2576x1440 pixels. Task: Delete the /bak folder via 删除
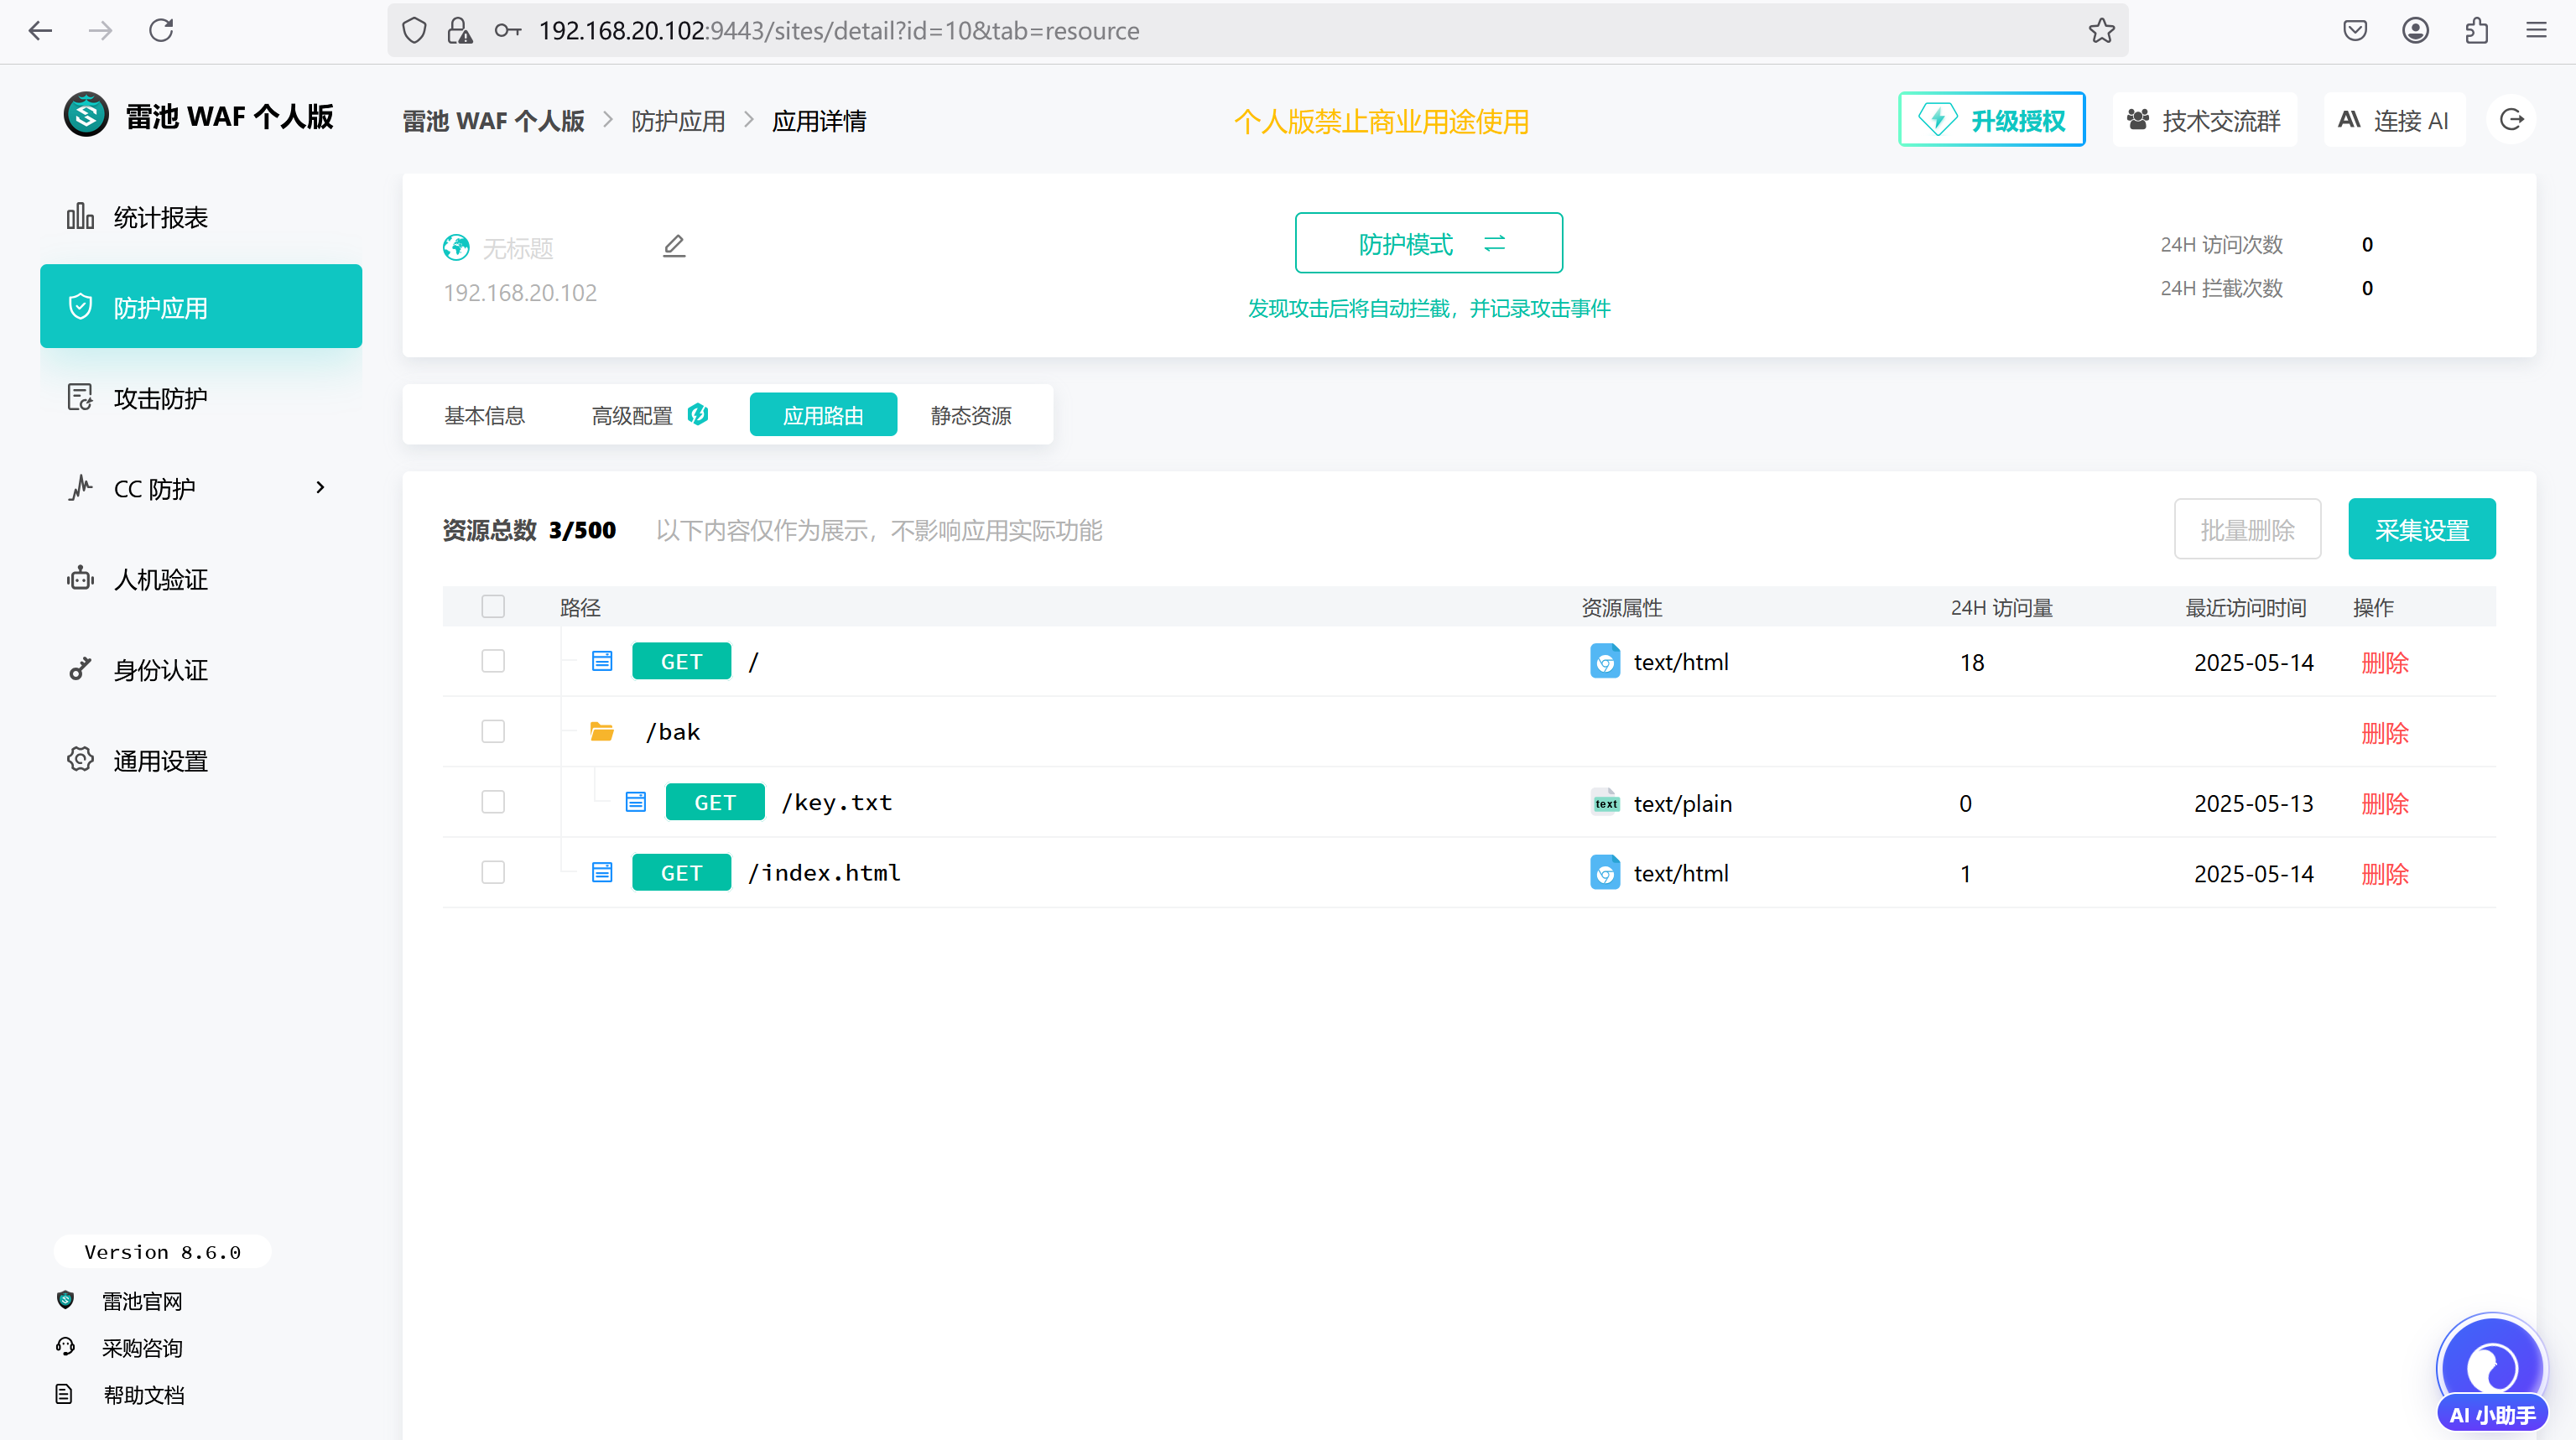[x=2385, y=733]
